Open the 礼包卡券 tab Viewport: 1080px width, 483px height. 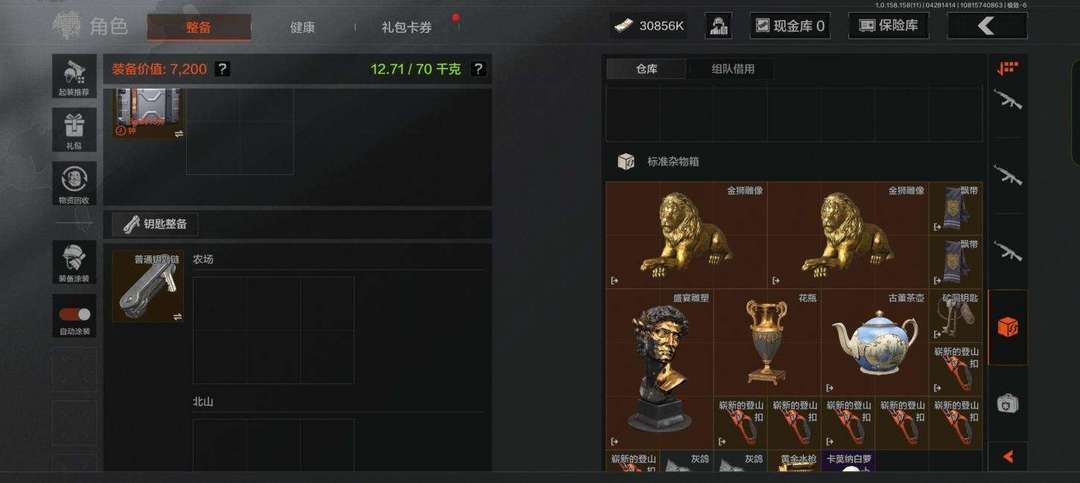(406, 28)
